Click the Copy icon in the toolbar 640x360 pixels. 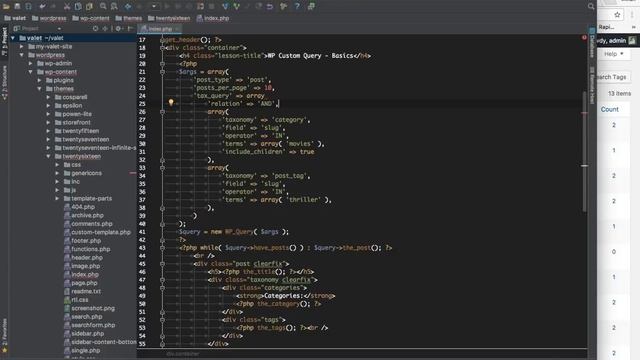pyautogui.click(x=78, y=7)
